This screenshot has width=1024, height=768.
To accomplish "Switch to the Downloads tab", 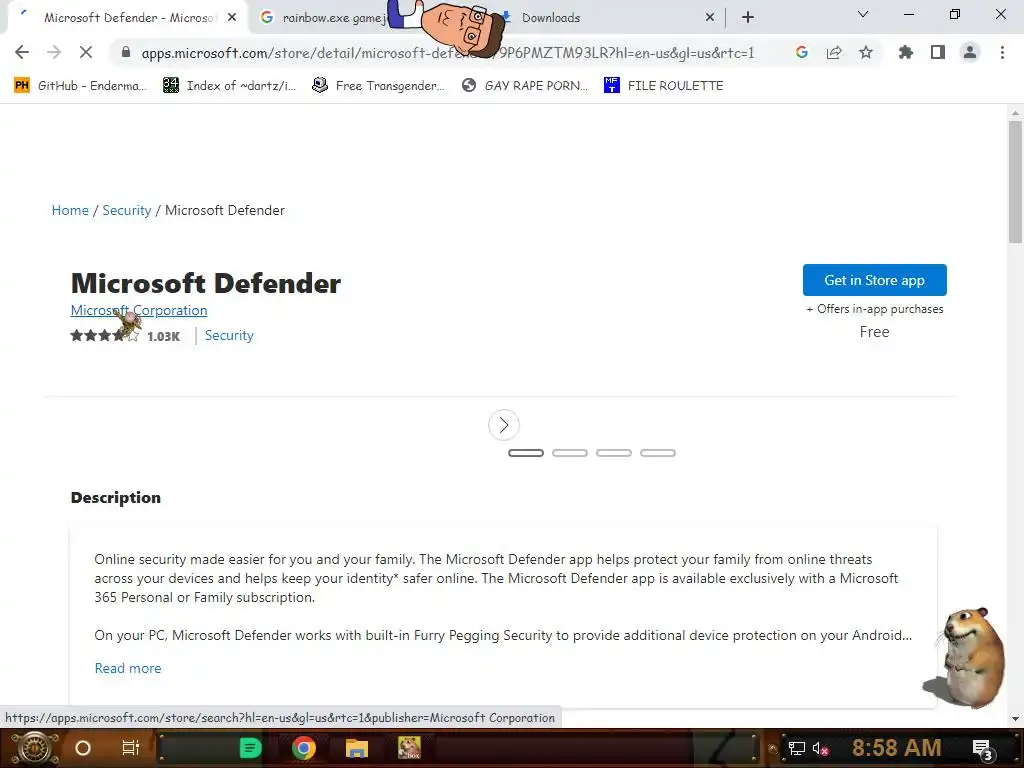I will (551, 18).
